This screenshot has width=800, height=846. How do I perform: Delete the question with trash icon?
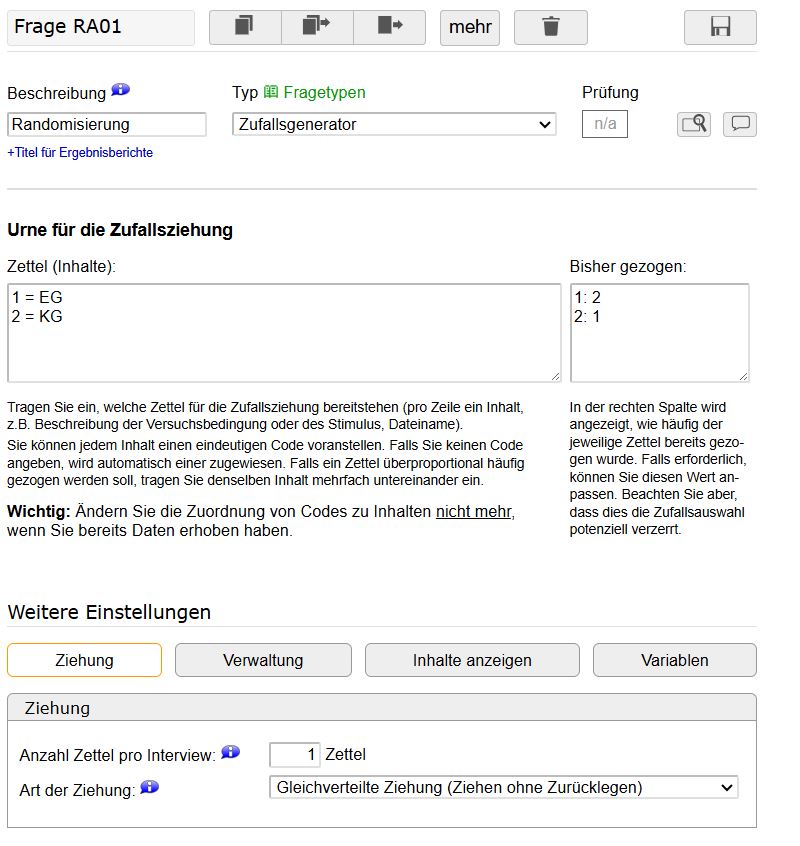[x=550, y=27]
